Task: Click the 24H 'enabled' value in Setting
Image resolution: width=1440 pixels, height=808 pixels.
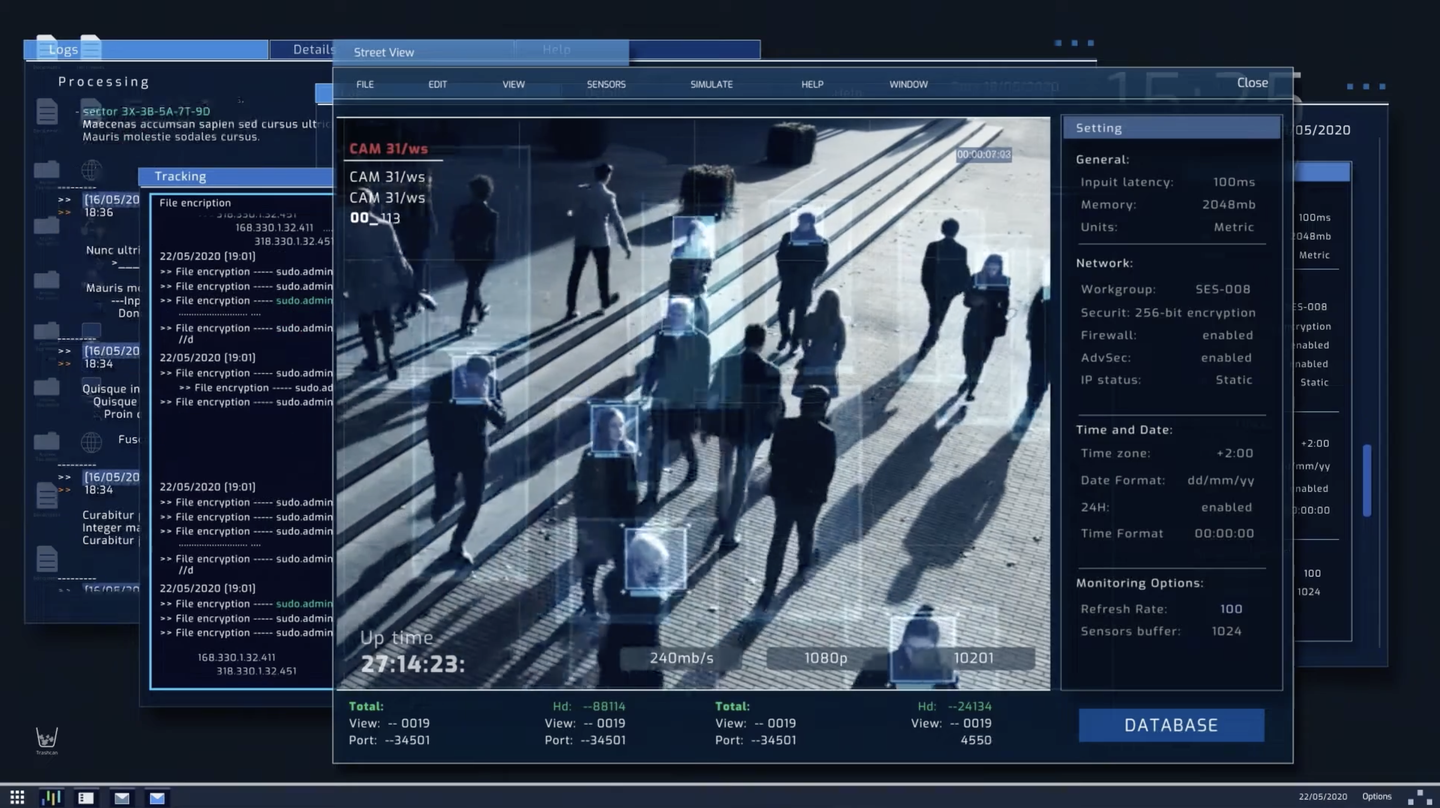Action: [x=1227, y=507]
